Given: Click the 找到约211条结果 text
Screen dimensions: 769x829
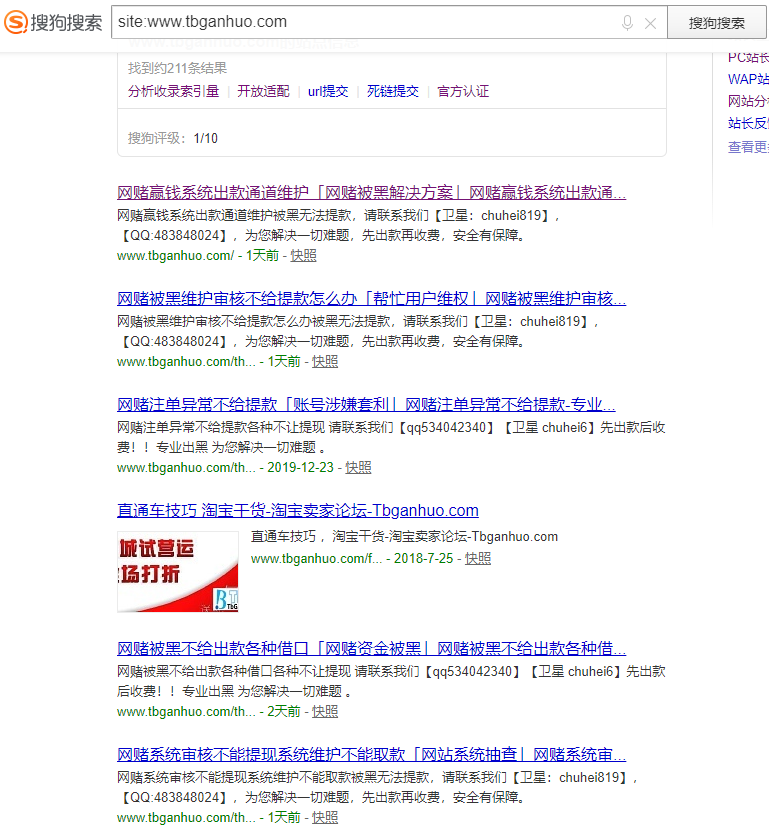Looking at the screenshot, I should 178,68.
